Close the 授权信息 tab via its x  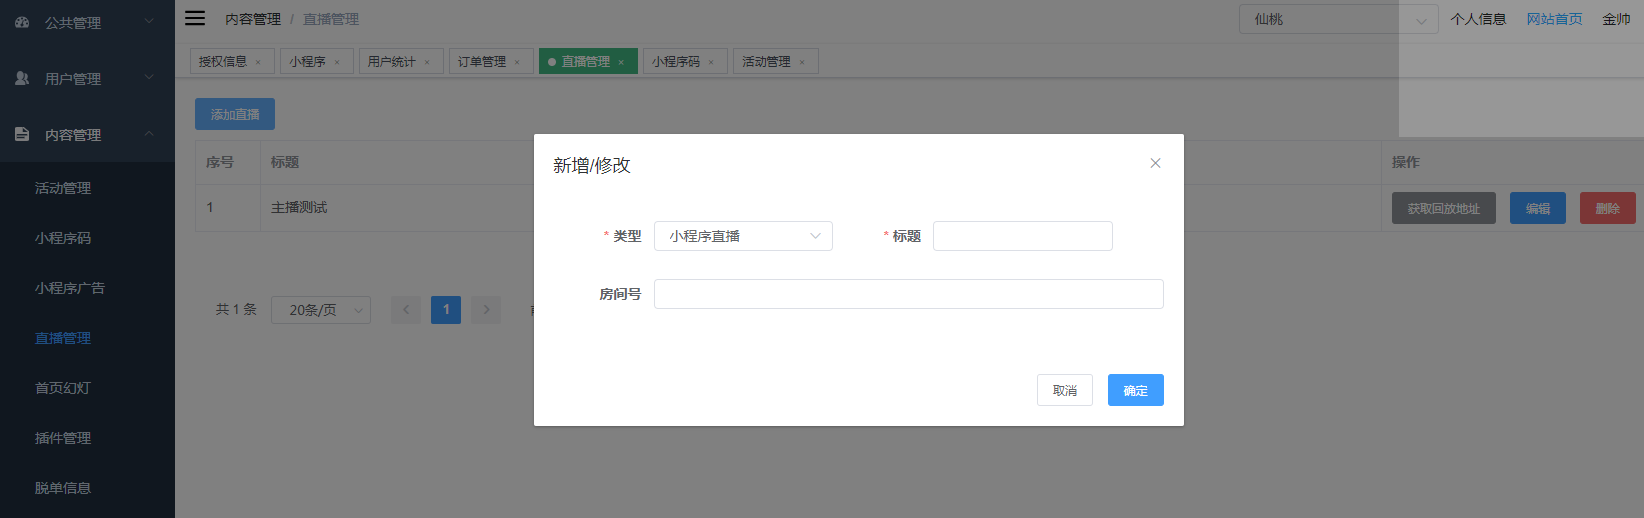tap(258, 62)
